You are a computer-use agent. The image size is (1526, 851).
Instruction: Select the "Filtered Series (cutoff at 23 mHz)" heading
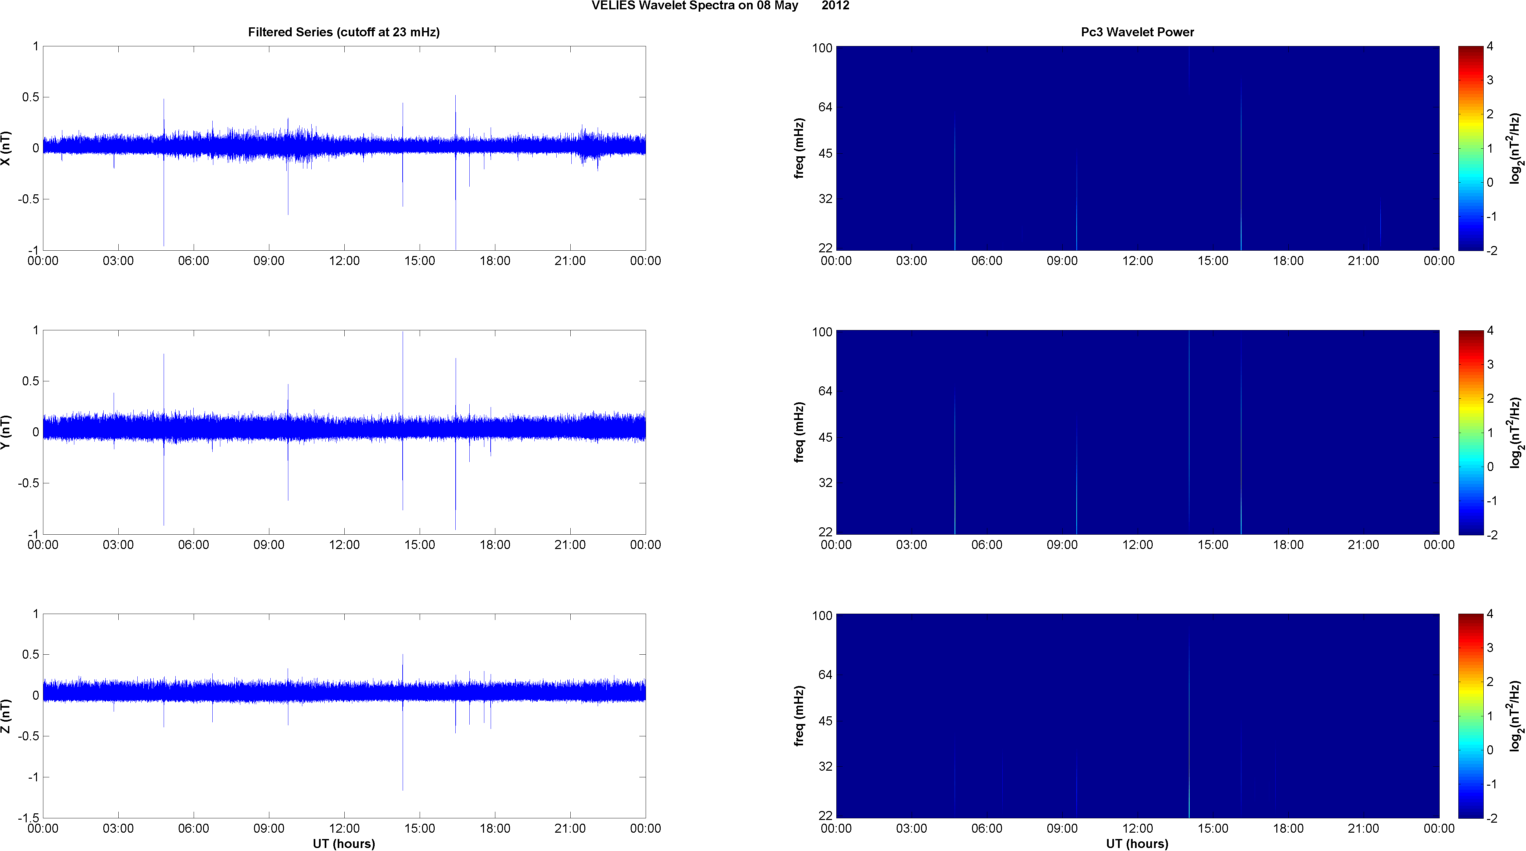pyautogui.click(x=344, y=32)
